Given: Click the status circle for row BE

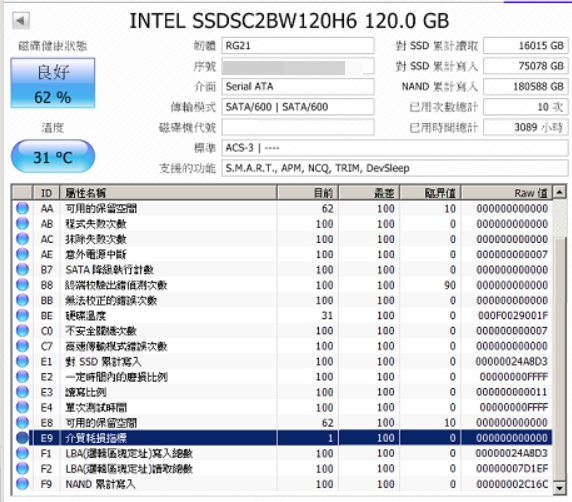Looking at the screenshot, I should tap(22, 316).
